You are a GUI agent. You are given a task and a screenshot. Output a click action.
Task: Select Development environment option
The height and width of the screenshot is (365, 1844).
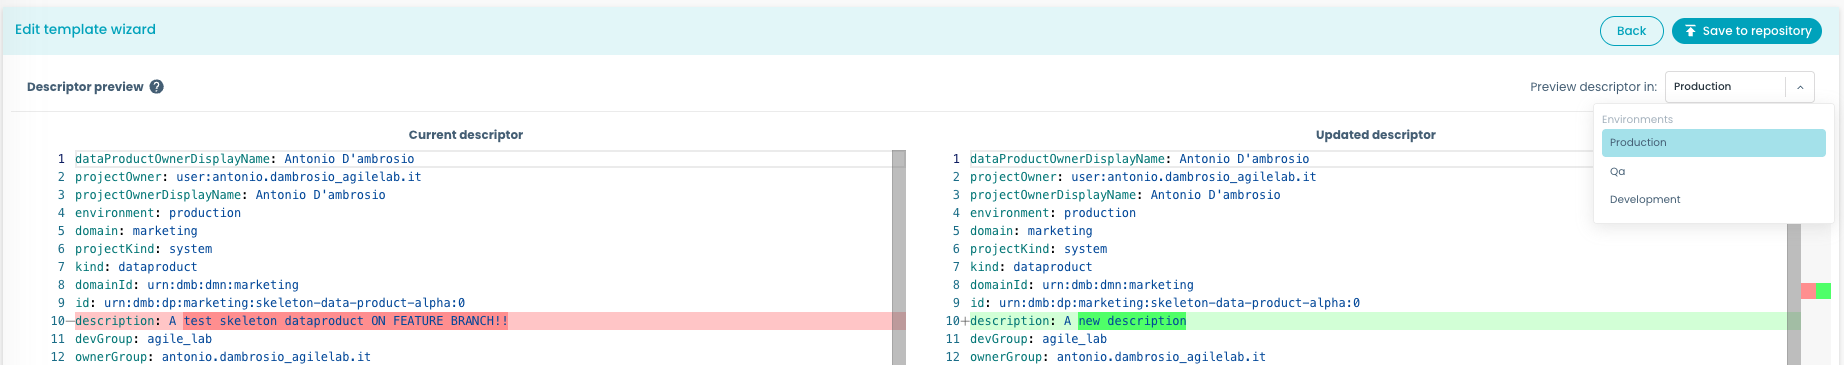1713,200
